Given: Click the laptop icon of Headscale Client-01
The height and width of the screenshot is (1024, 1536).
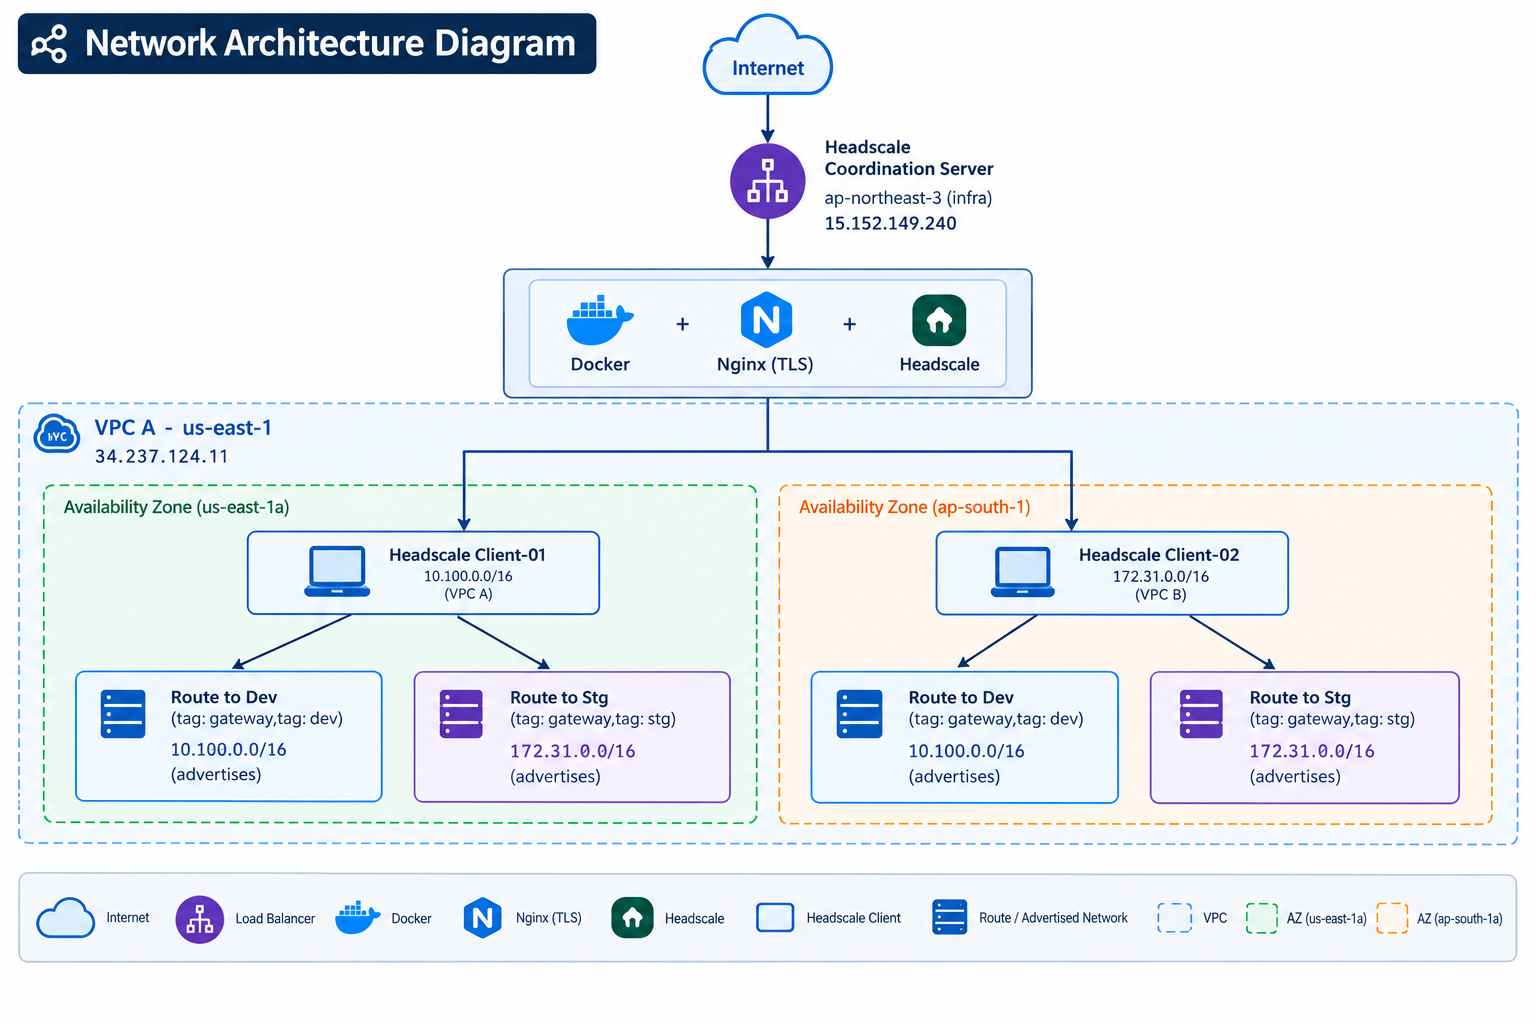Looking at the screenshot, I should pos(337,572).
